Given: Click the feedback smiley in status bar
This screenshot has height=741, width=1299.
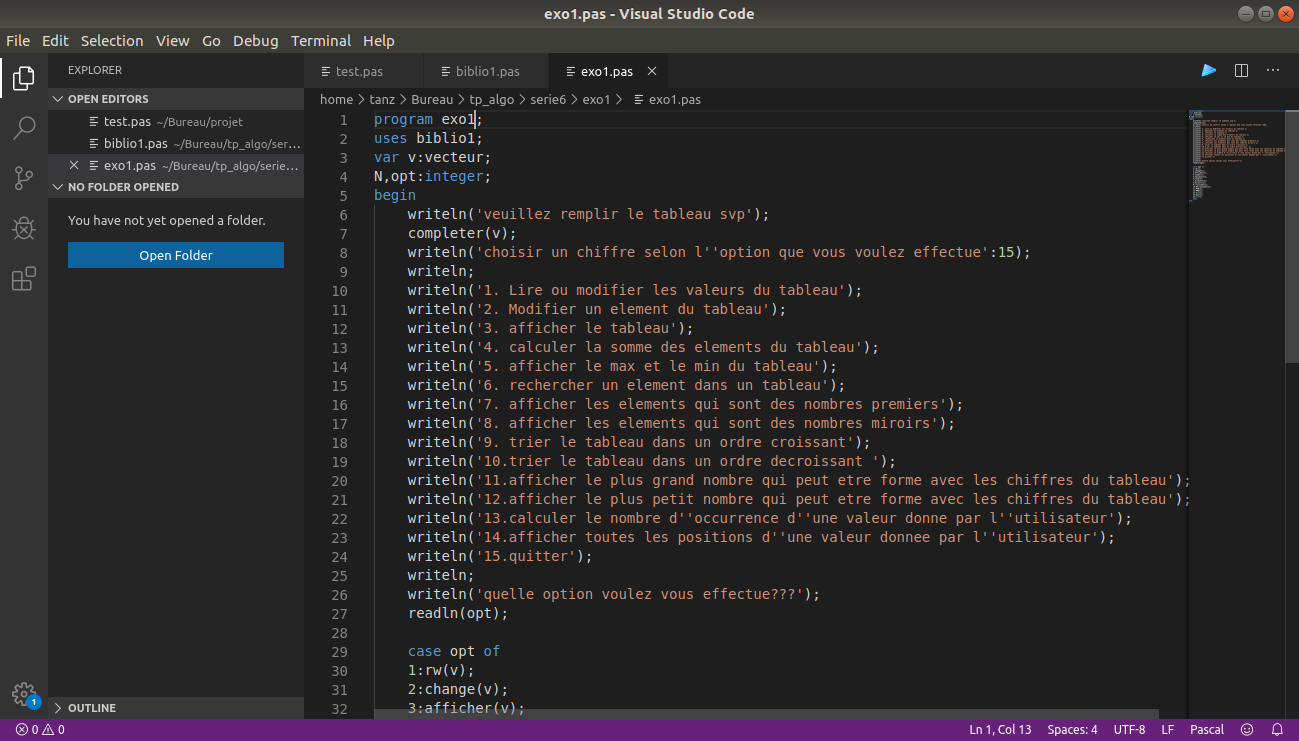Looking at the screenshot, I should (x=1245, y=730).
